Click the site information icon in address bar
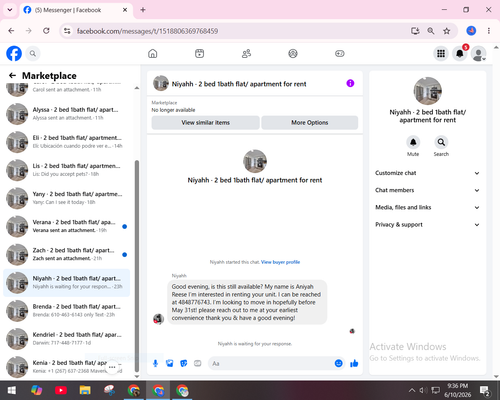 point(67,31)
